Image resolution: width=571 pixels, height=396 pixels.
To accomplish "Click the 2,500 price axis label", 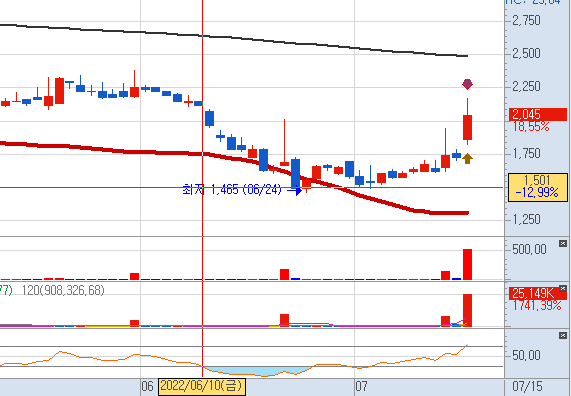I will pyautogui.click(x=526, y=54).
